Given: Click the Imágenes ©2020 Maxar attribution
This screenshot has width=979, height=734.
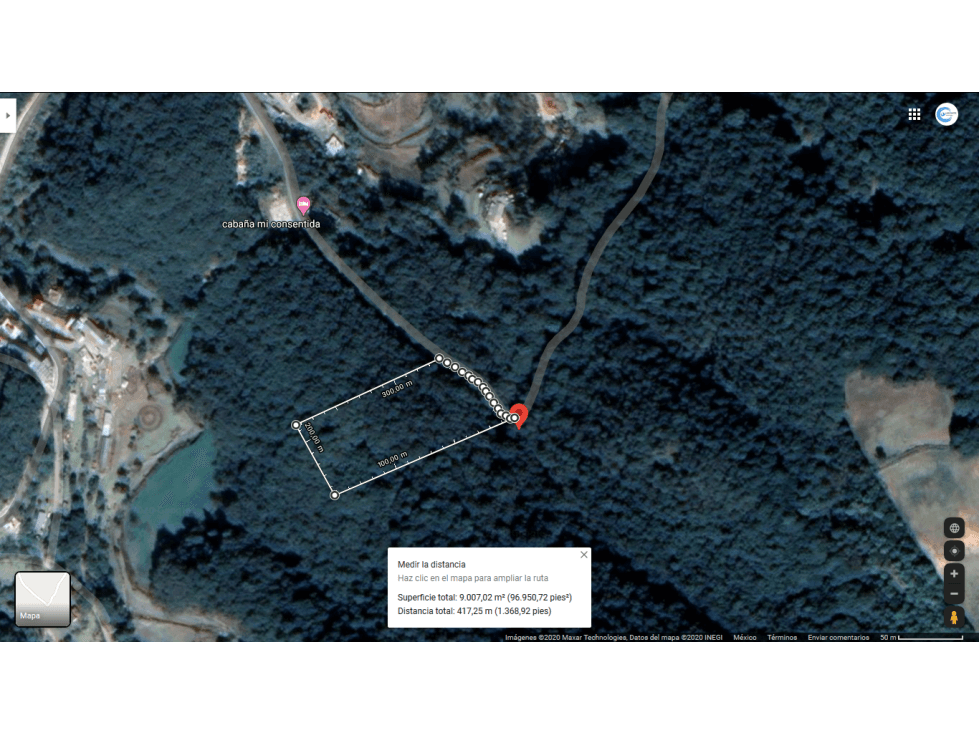Looking at the screenshot, I should [614, 637].
